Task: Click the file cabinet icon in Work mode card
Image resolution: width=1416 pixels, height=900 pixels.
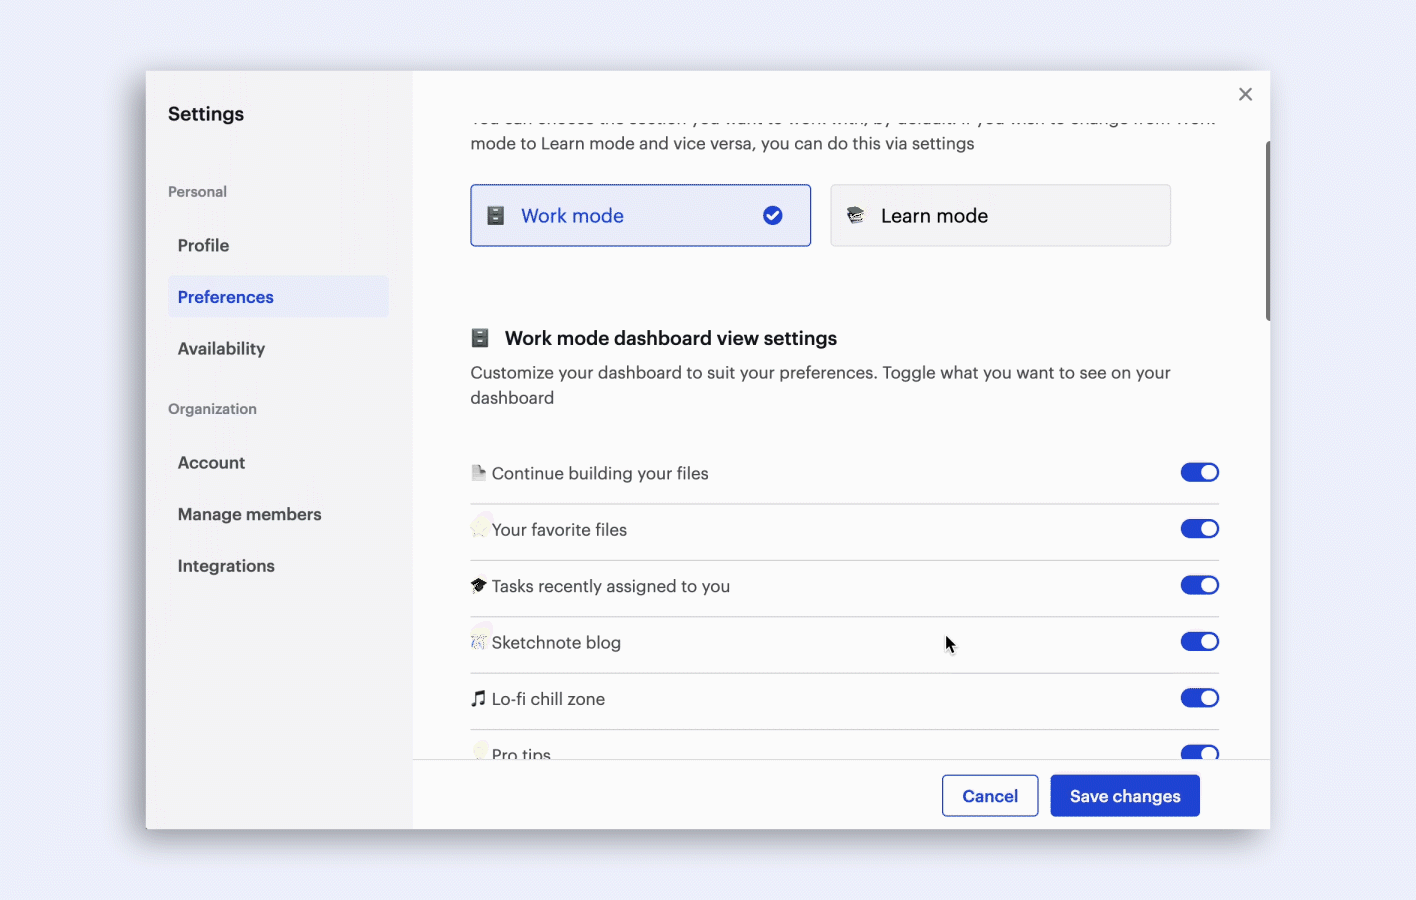Action: pyautogui.click(x=495, y=216)
